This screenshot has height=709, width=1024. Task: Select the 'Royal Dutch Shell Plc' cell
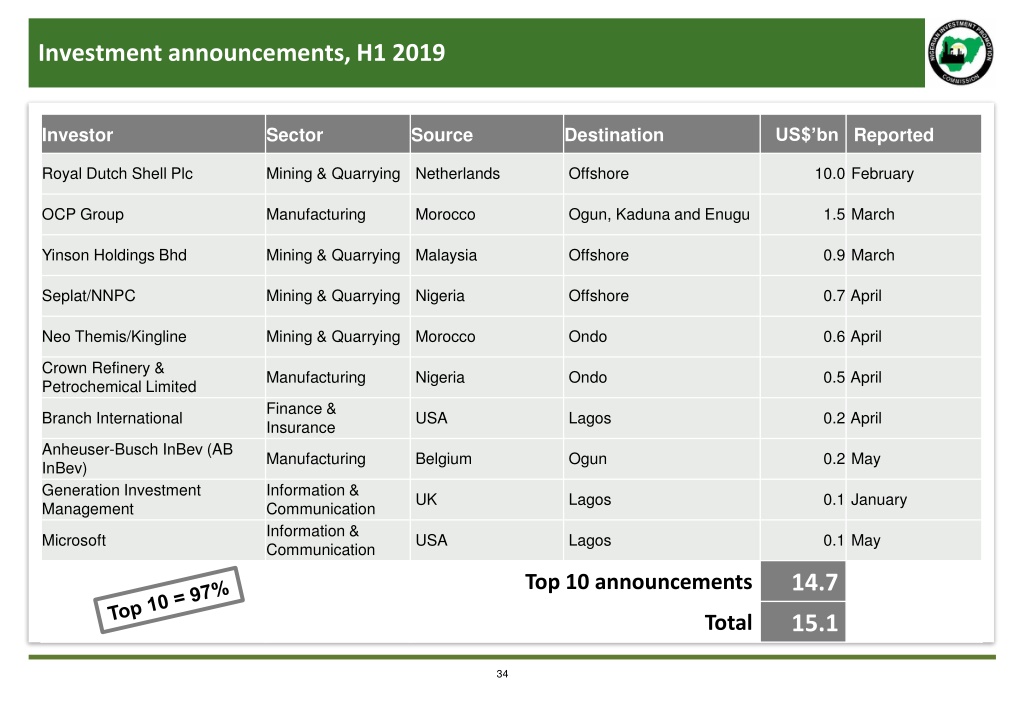(153, 174)
